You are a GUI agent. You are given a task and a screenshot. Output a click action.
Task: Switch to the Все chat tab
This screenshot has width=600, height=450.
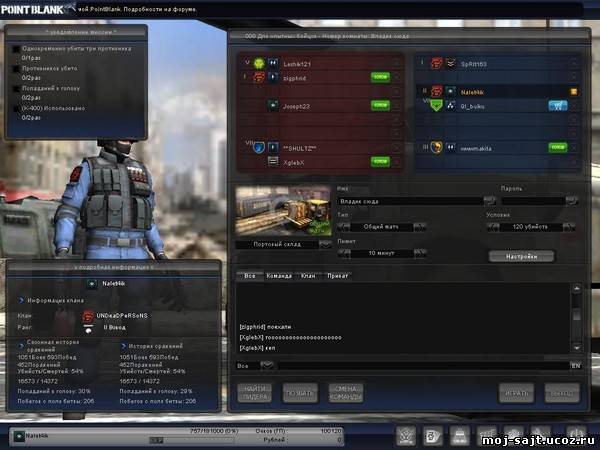pyautogui.click(x=249, y=276)
